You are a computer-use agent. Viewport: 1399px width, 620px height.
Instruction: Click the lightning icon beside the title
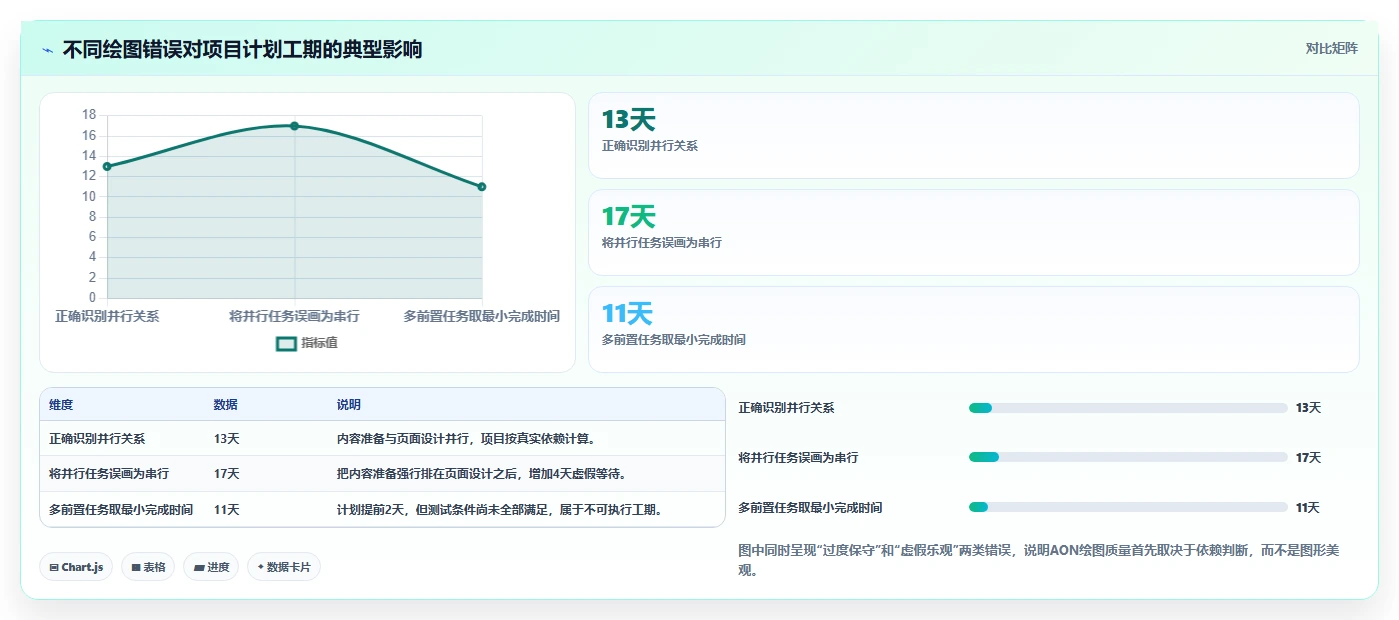(x=48, y=49)
